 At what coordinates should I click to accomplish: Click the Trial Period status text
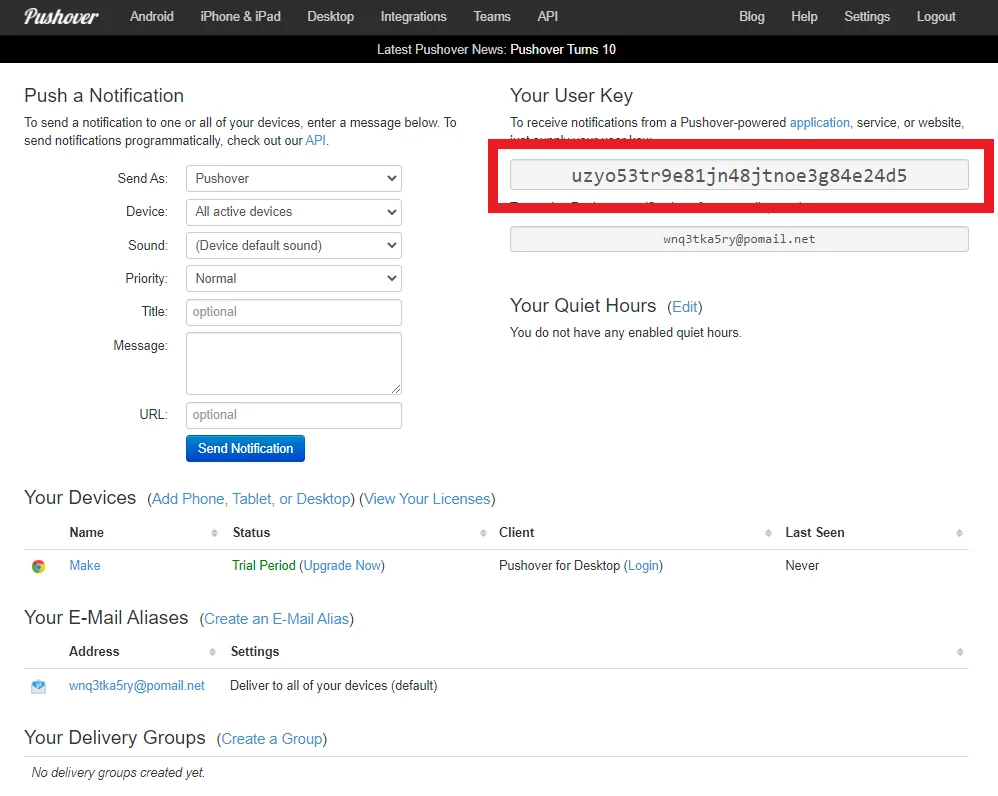coord(264,566)
